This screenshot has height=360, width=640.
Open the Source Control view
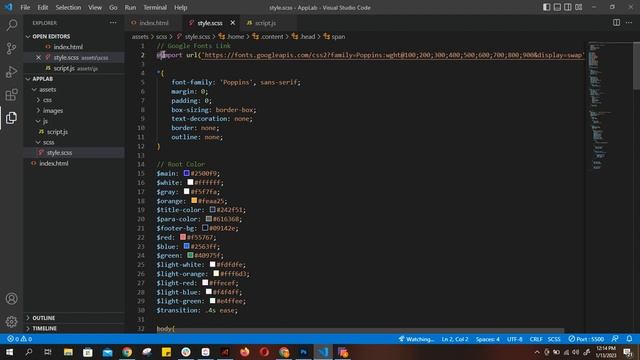tap(11, 48)
